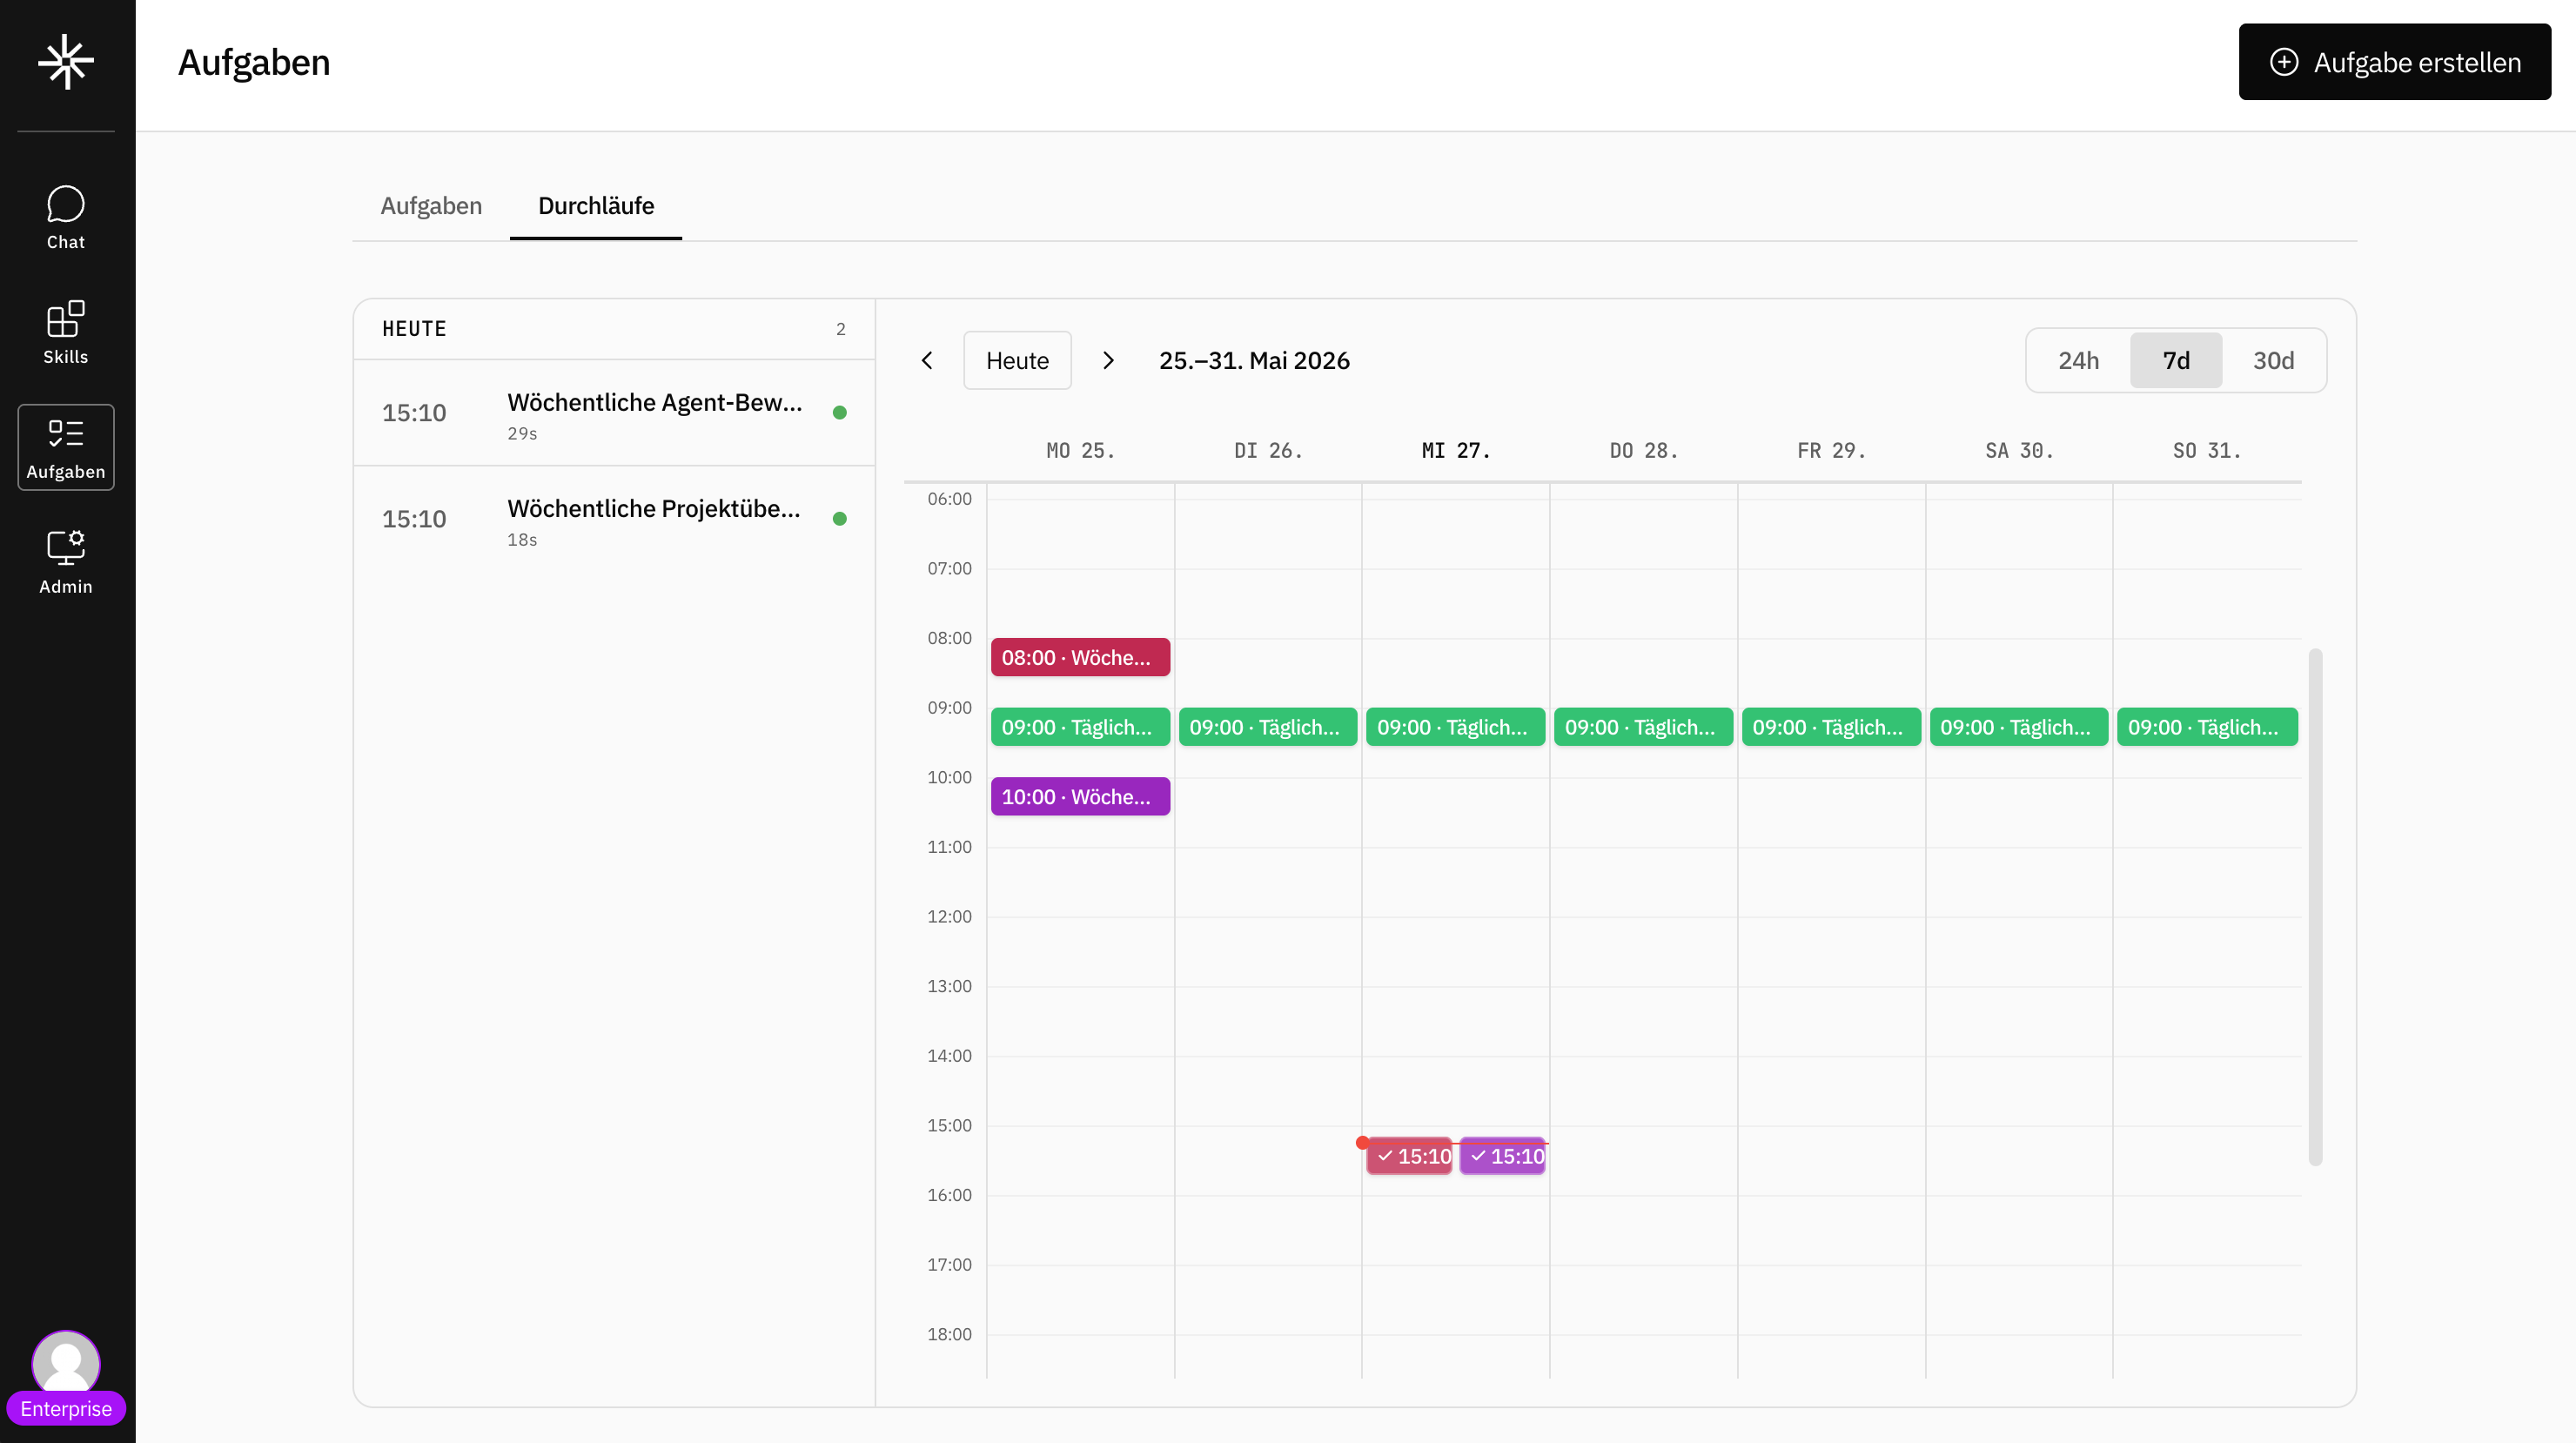This screenshot has height=1443, width=2576.
Task: Click the Enterprise badge
Action: click(66, 1409)
